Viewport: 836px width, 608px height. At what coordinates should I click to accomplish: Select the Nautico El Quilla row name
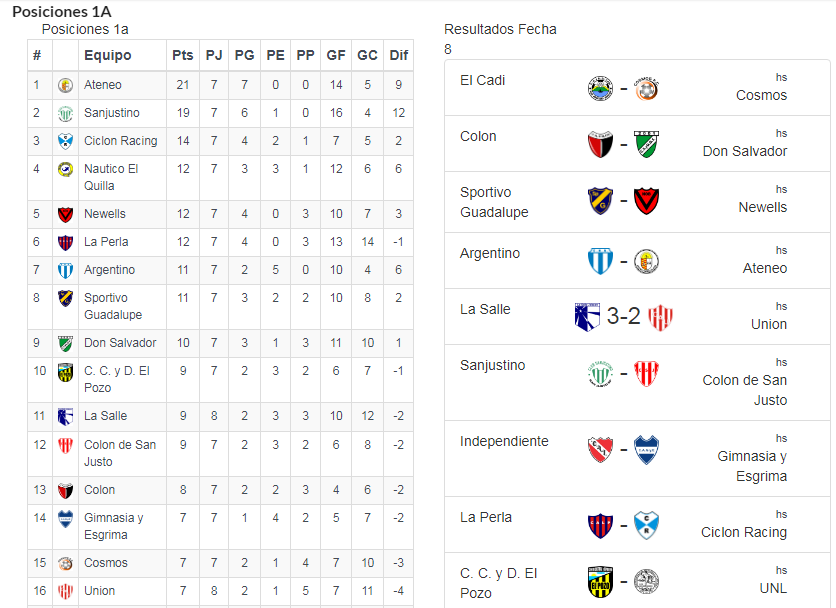[111, 177]
